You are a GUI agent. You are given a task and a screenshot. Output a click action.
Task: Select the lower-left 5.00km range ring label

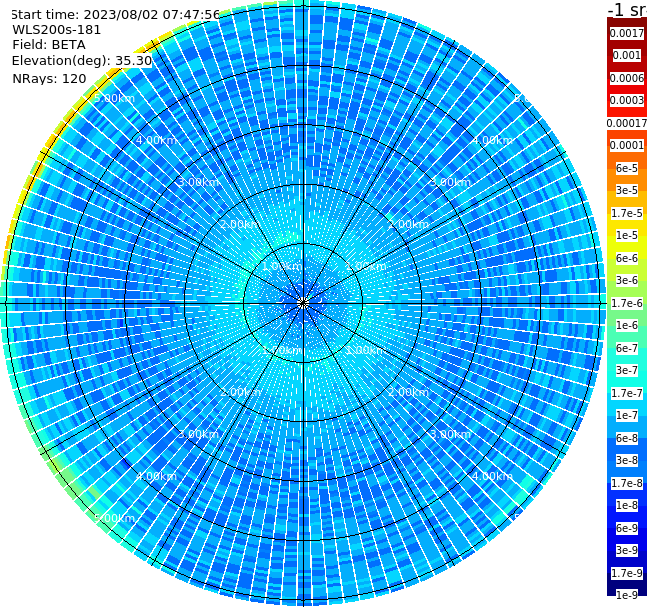114,518
